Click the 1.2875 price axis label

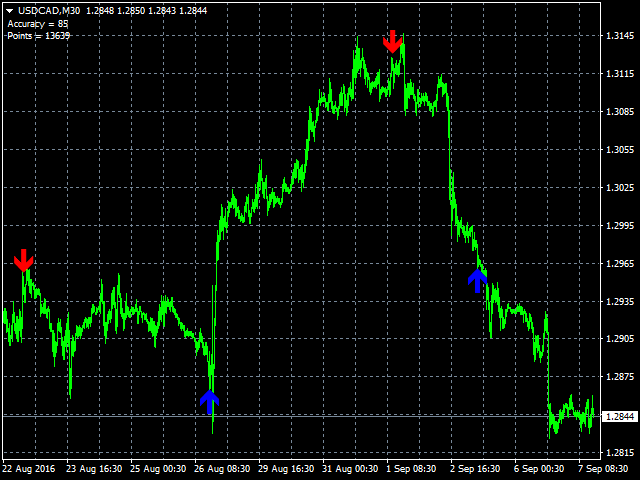tap(620, 377)
